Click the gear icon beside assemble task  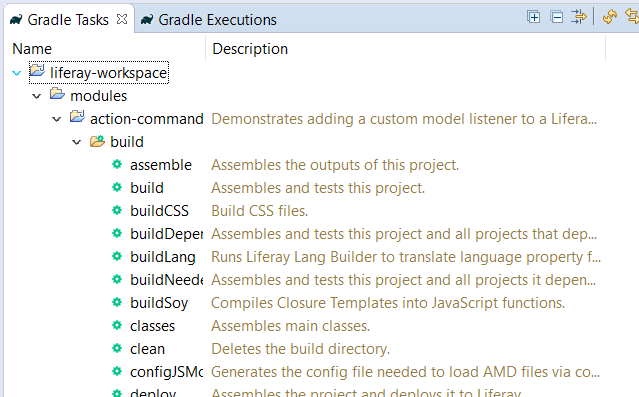(x=117, y=164)
